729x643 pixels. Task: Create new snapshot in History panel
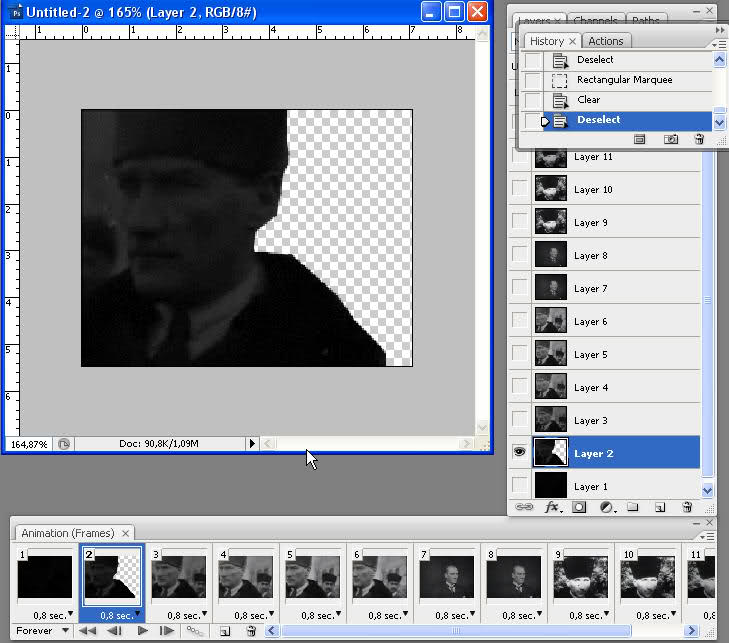coord(672,139)
